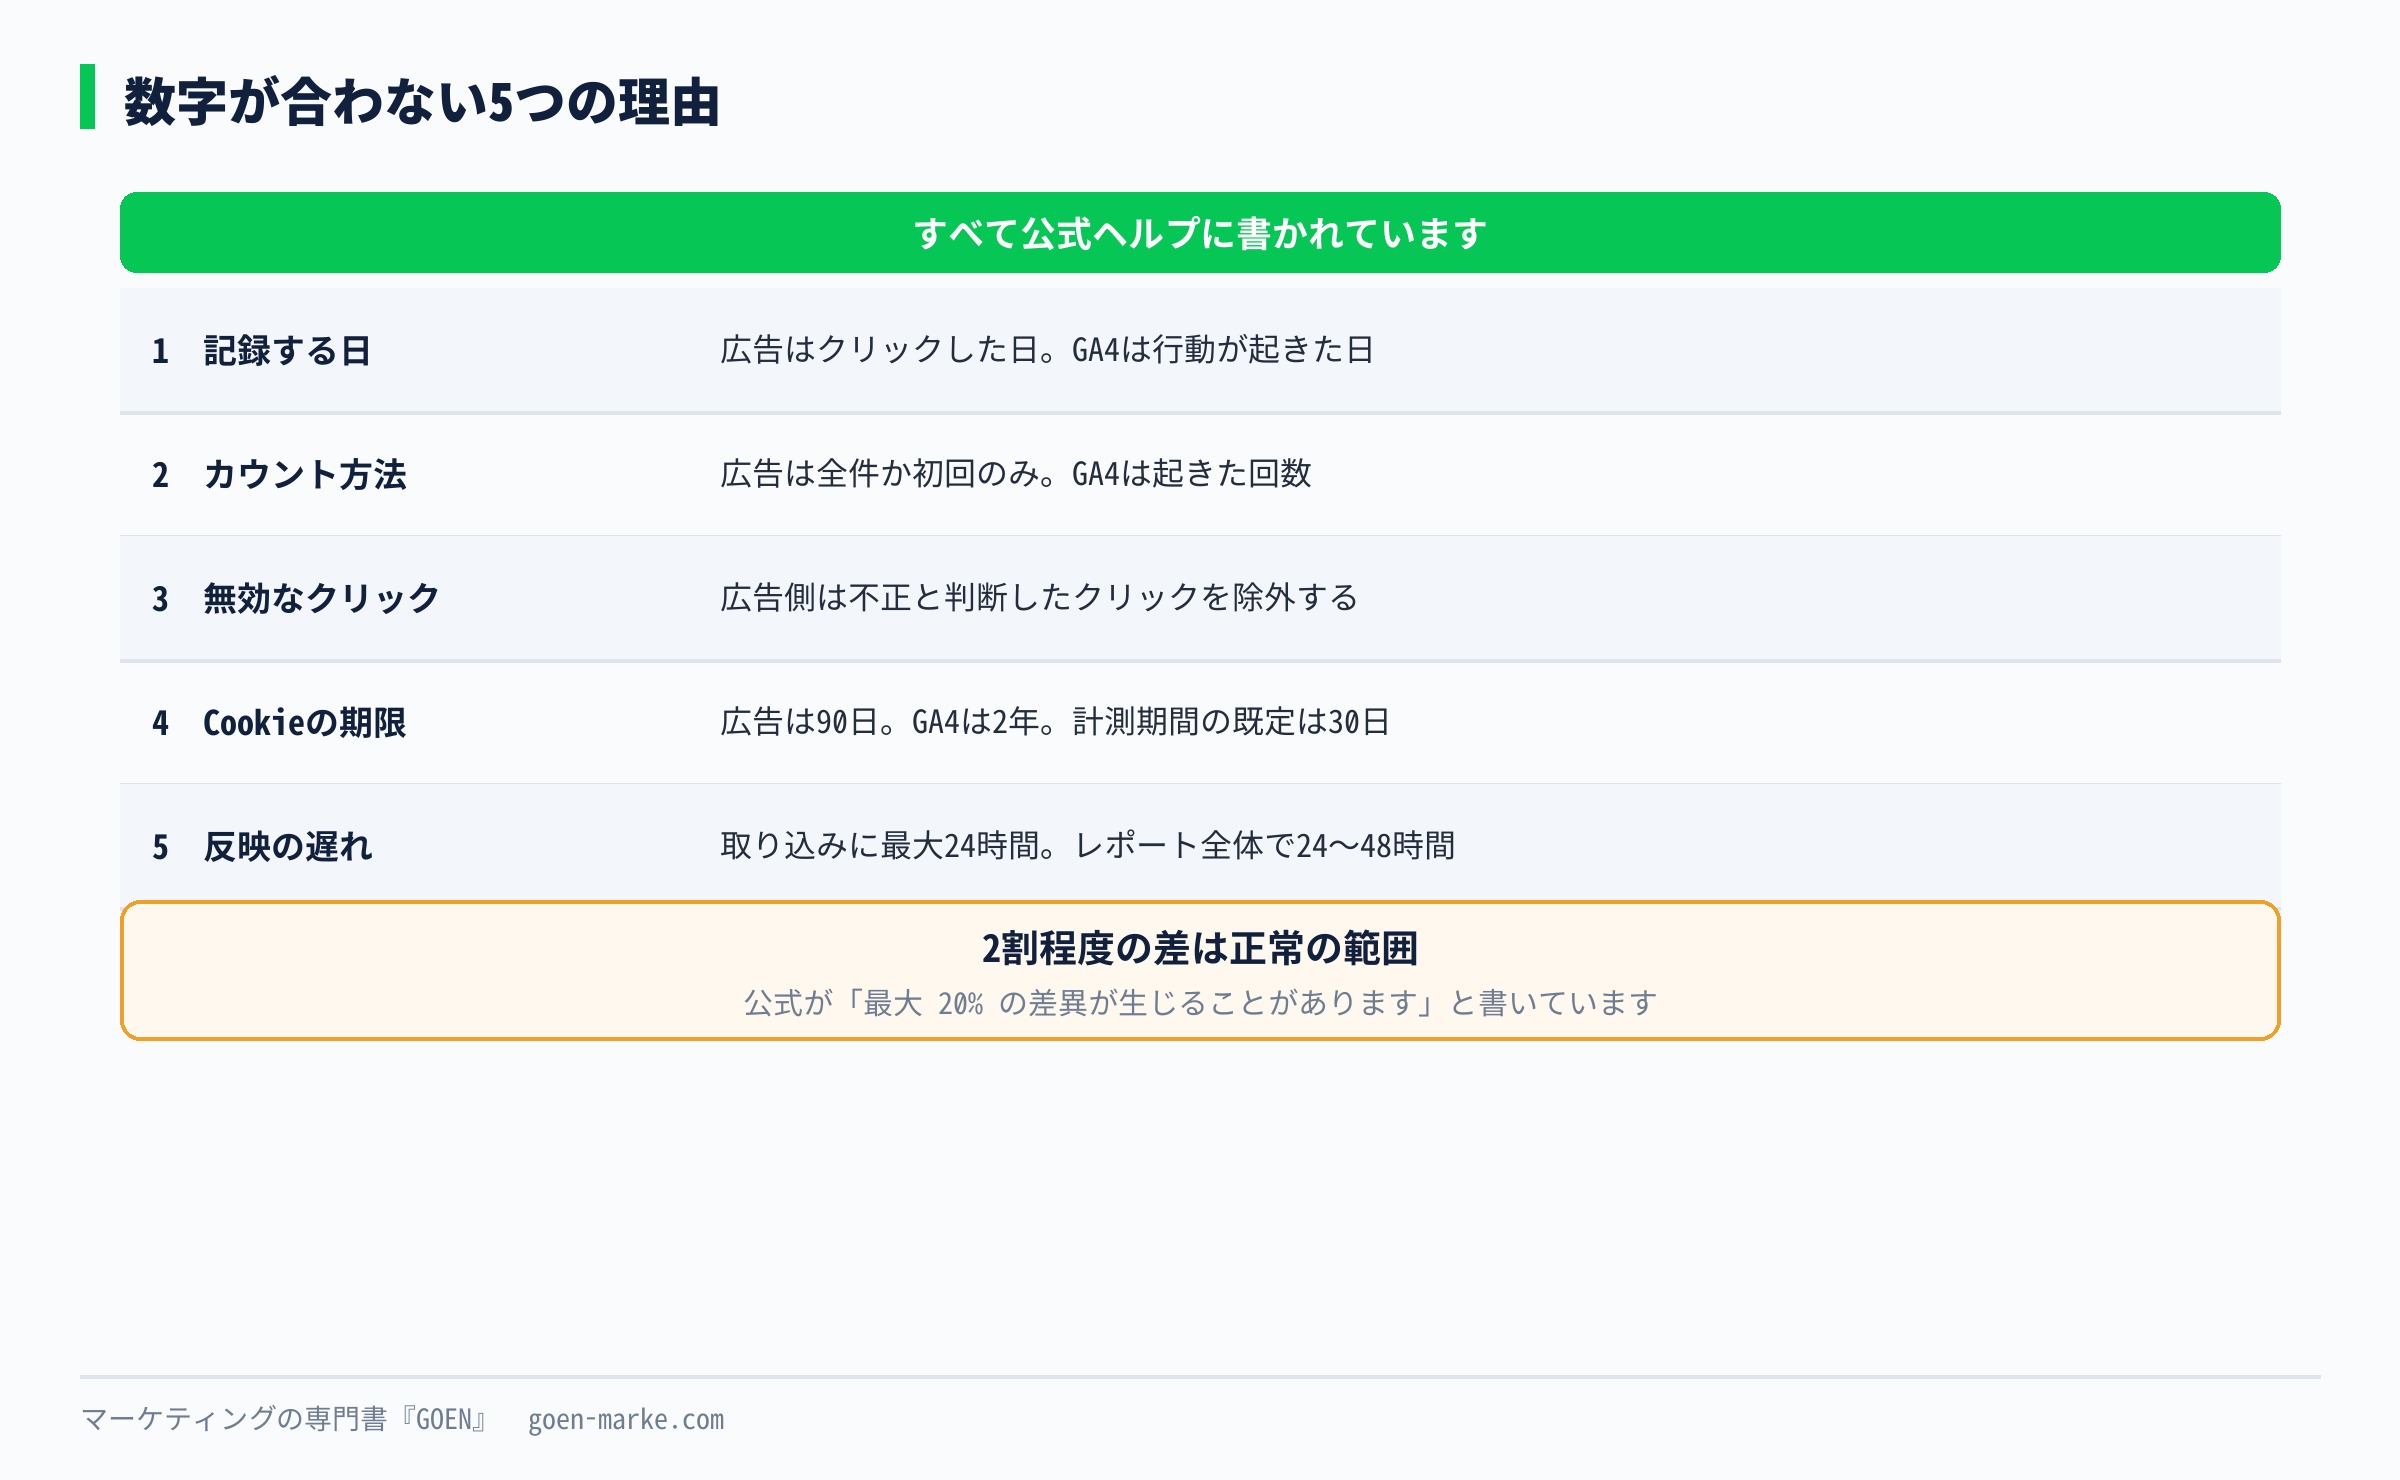Select the row label カウント方法
Viewport: 2400px width, 1480px height.
(305, 475)
